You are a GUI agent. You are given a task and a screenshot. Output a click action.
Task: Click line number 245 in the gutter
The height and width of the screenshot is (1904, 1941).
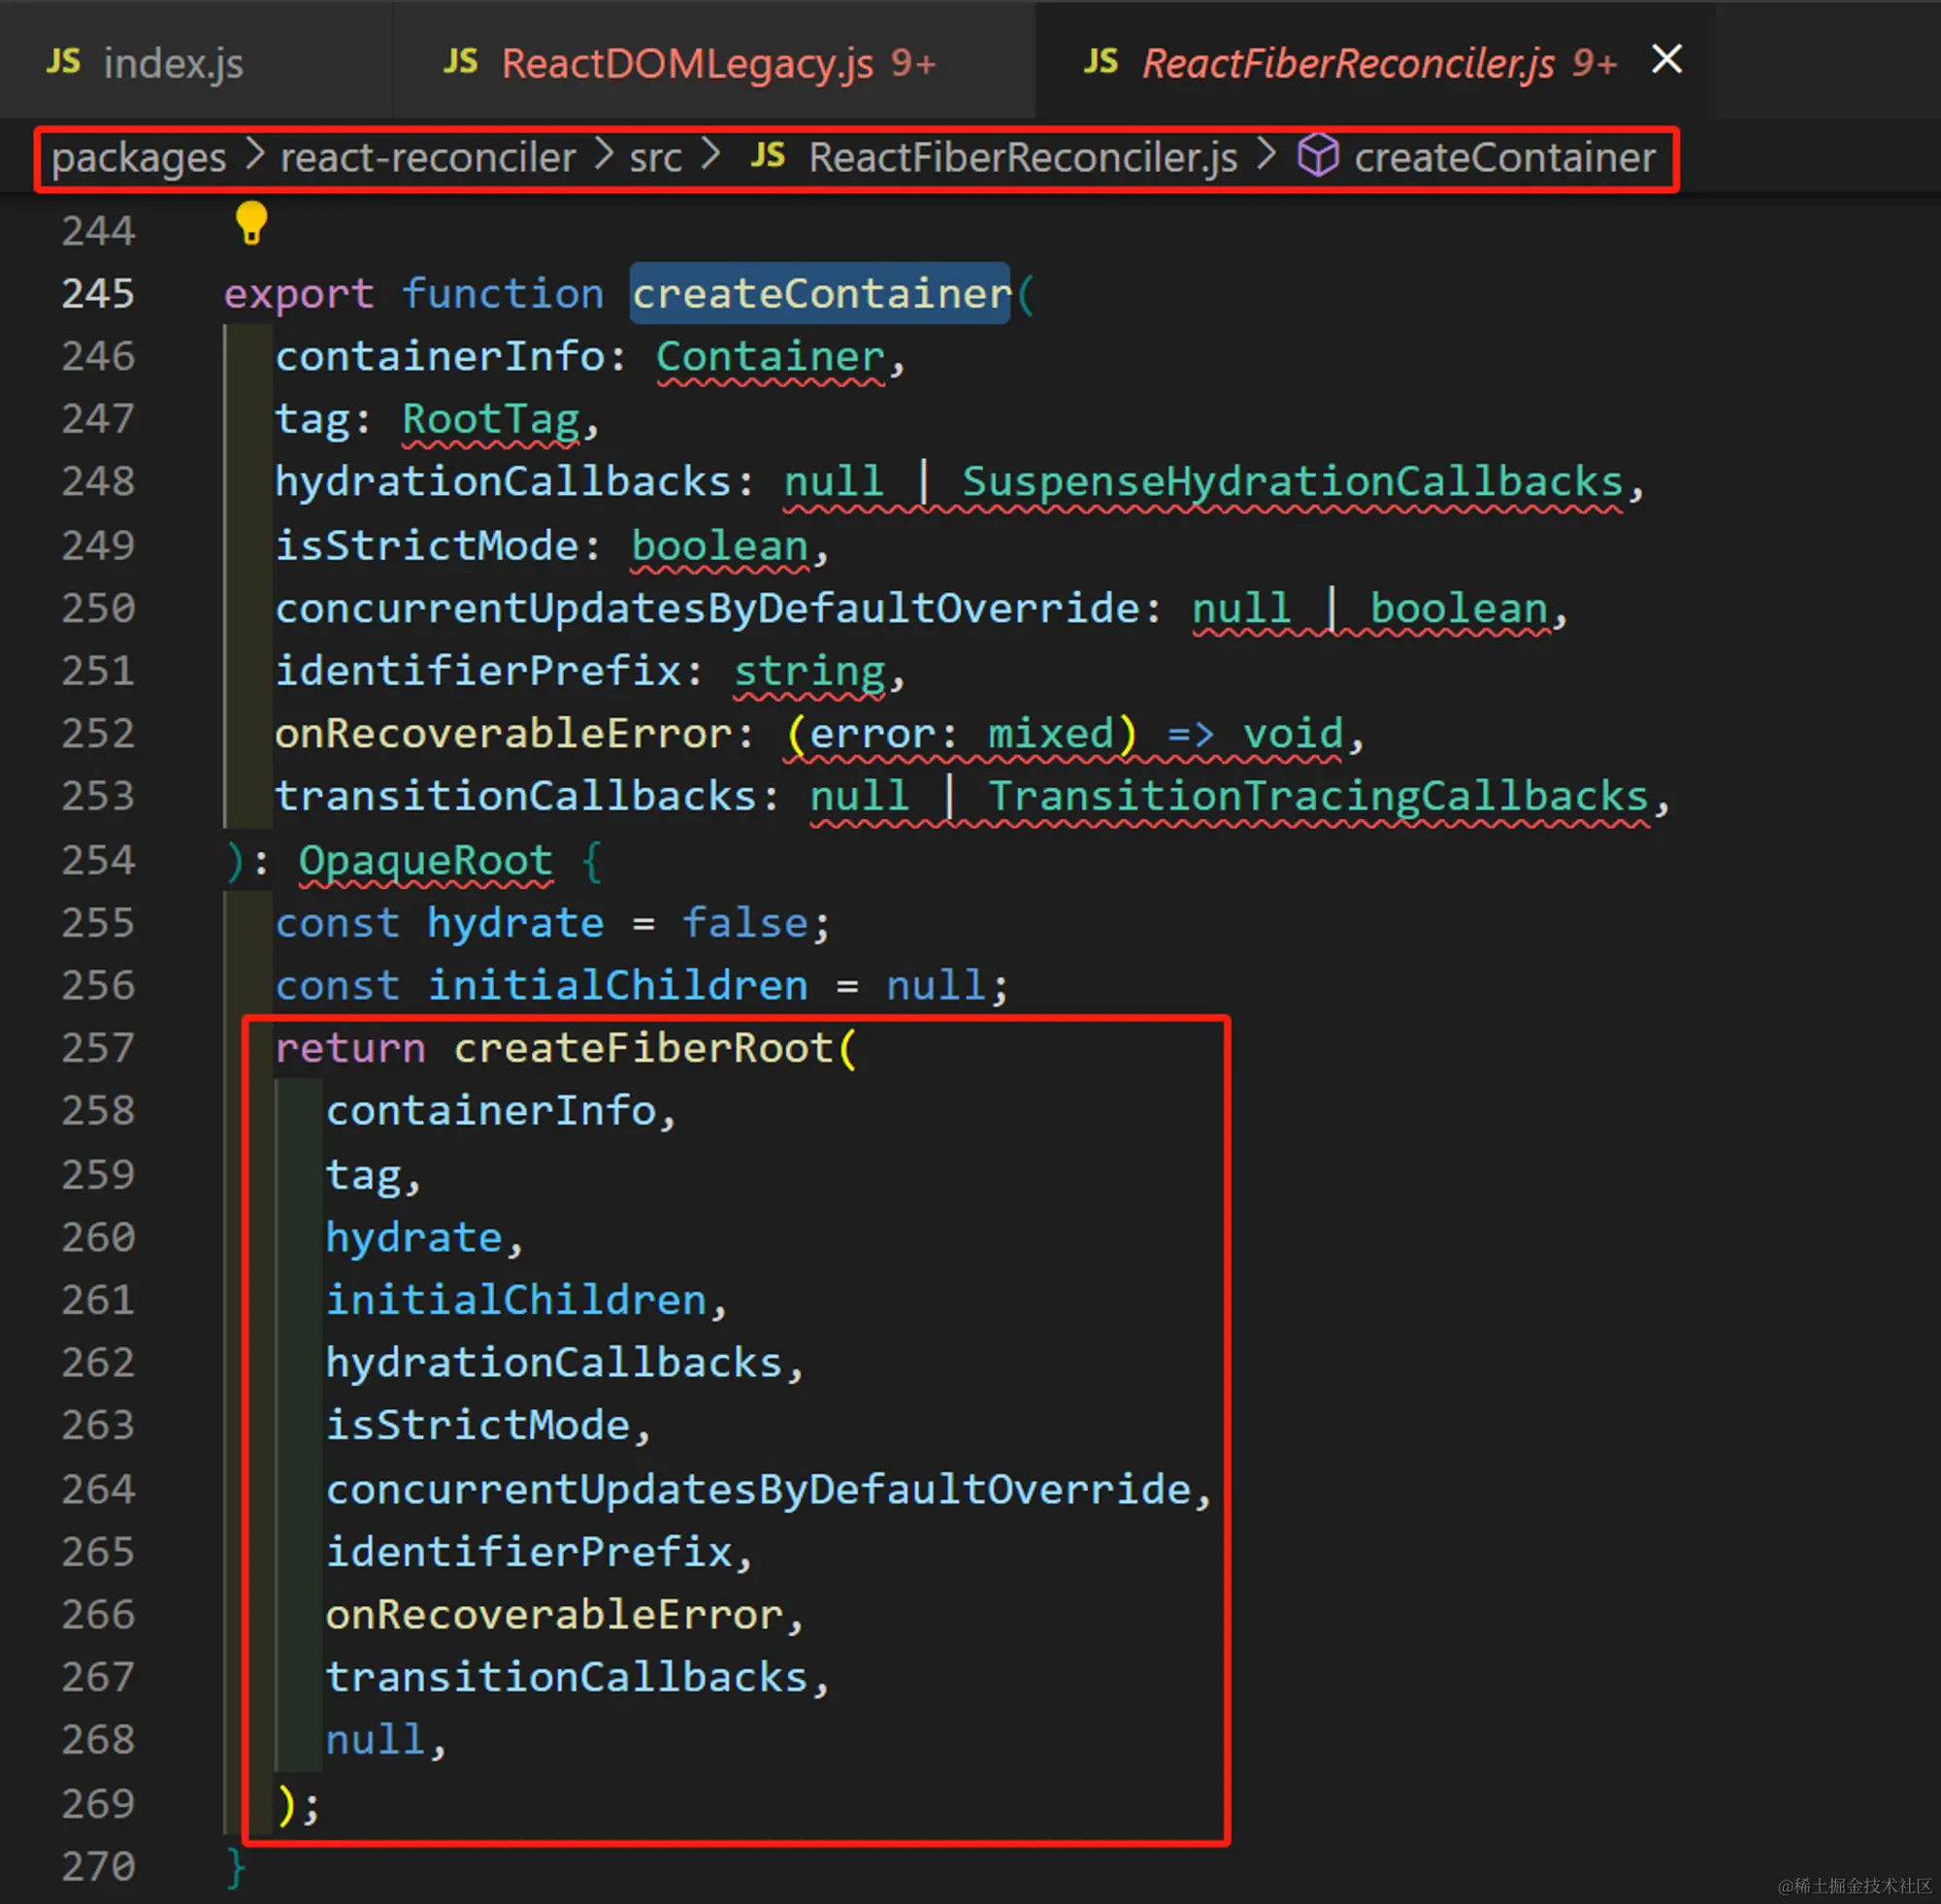tap(98, 294)
